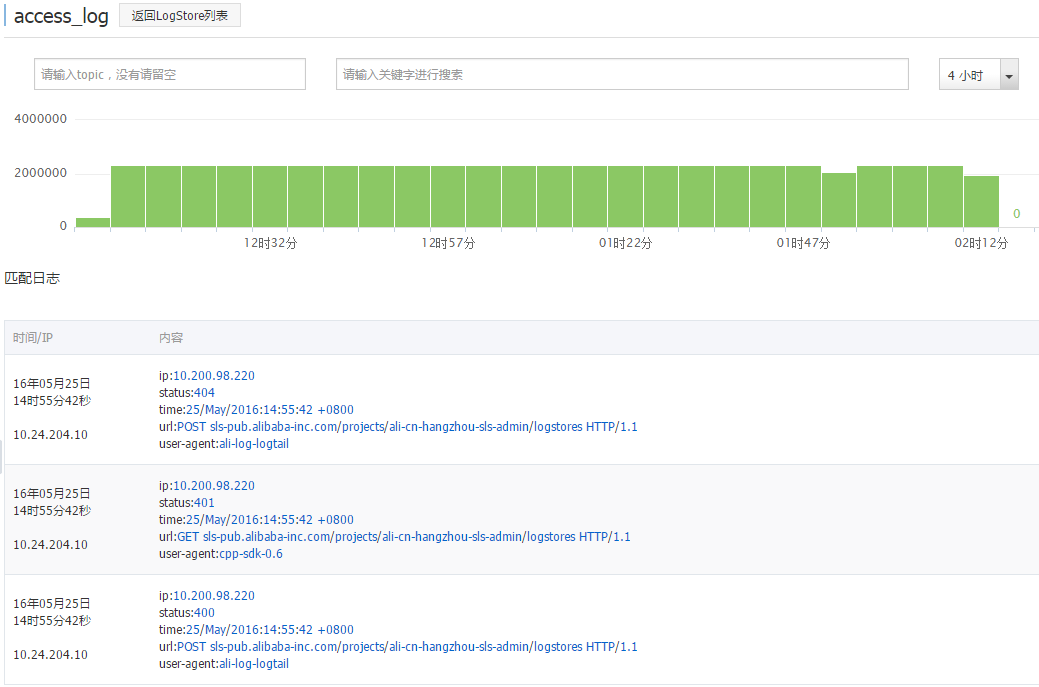The width and height of the screenshot is (1039, 687).
Task: Click the 4000000 y-axis label
Action: pos(40,119)
